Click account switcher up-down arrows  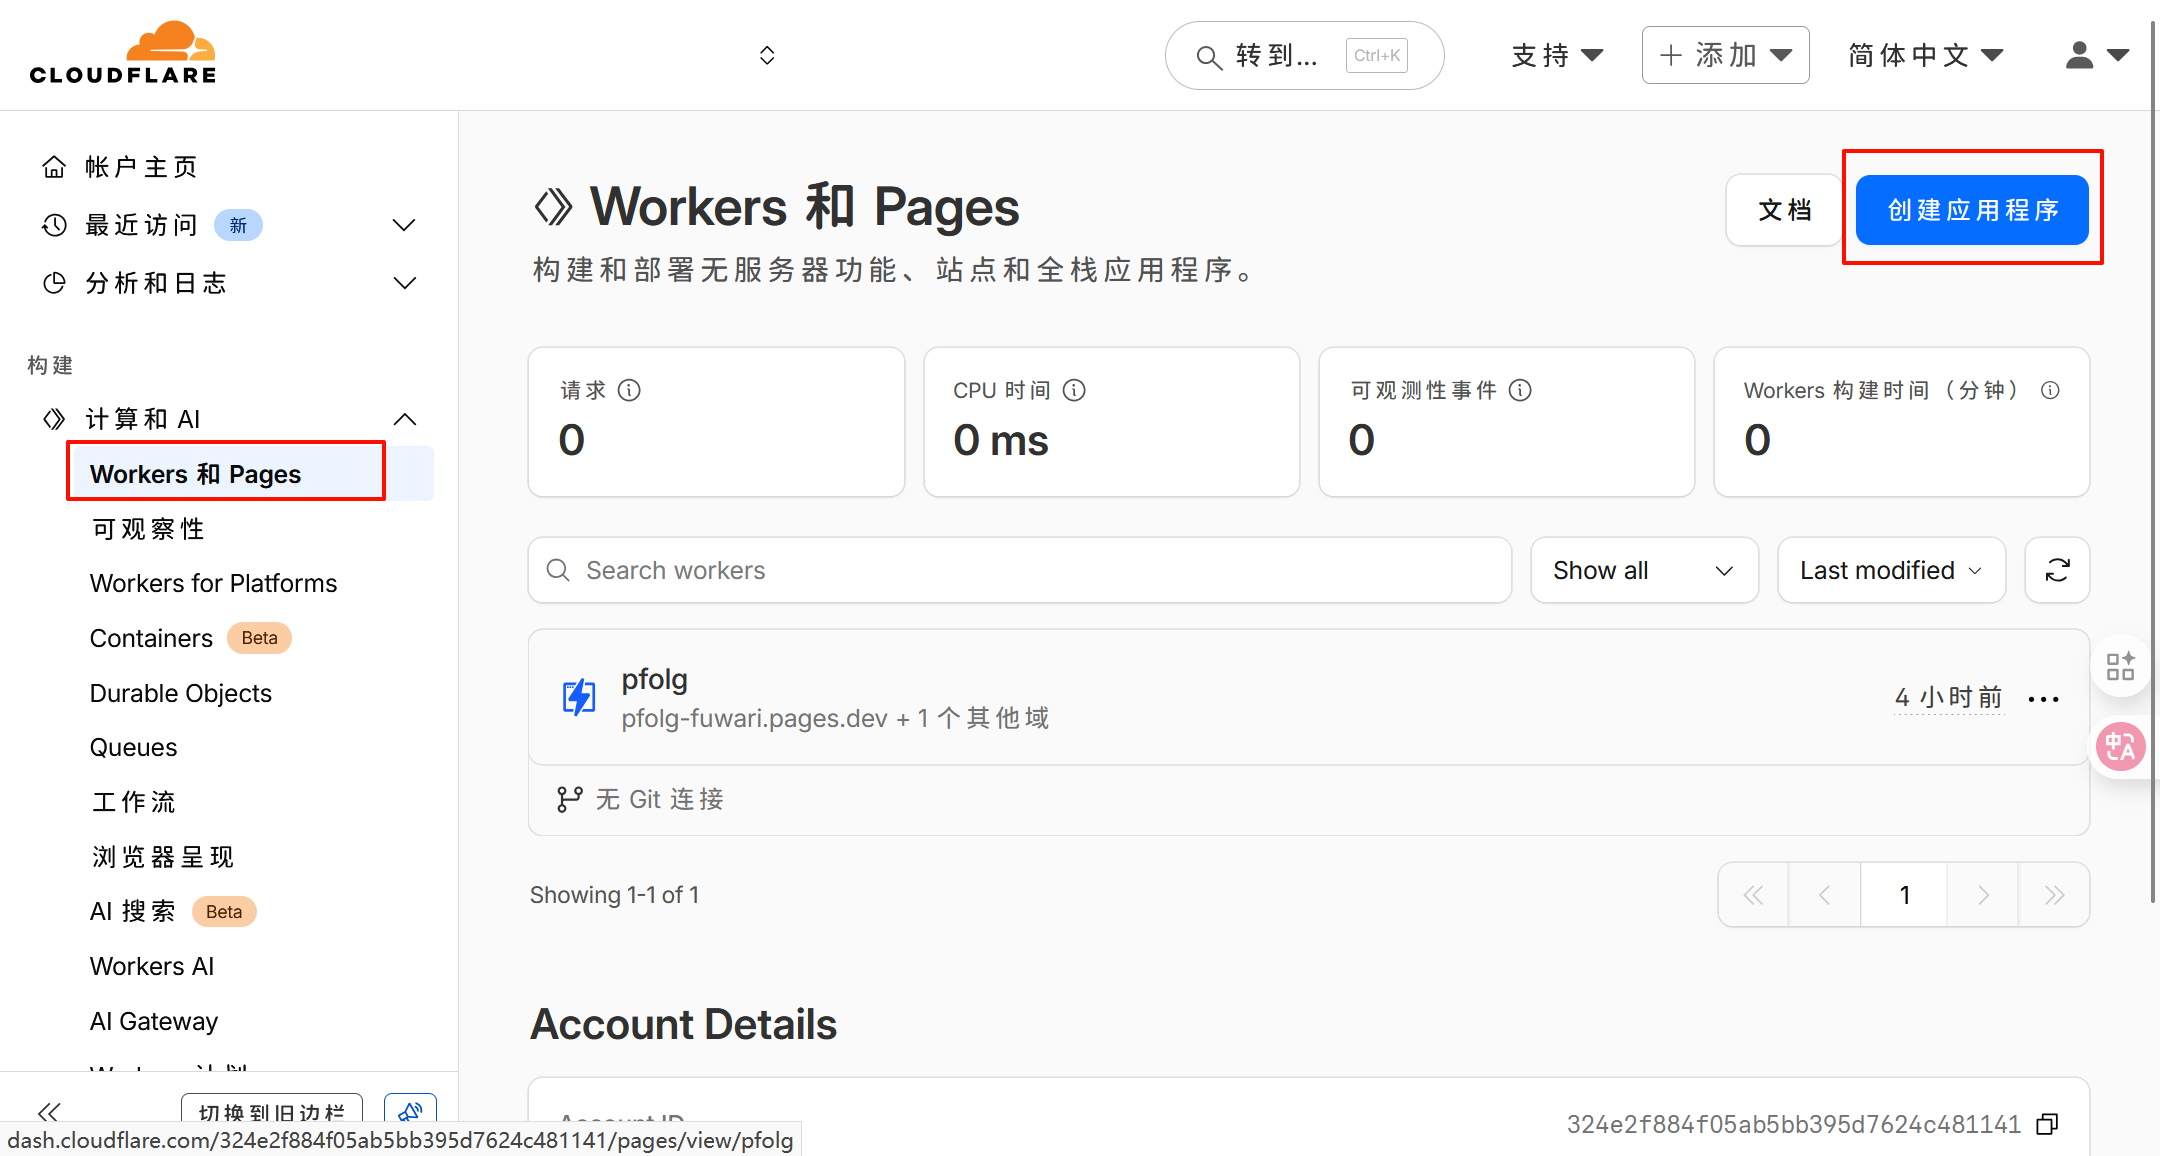[767, 55]
